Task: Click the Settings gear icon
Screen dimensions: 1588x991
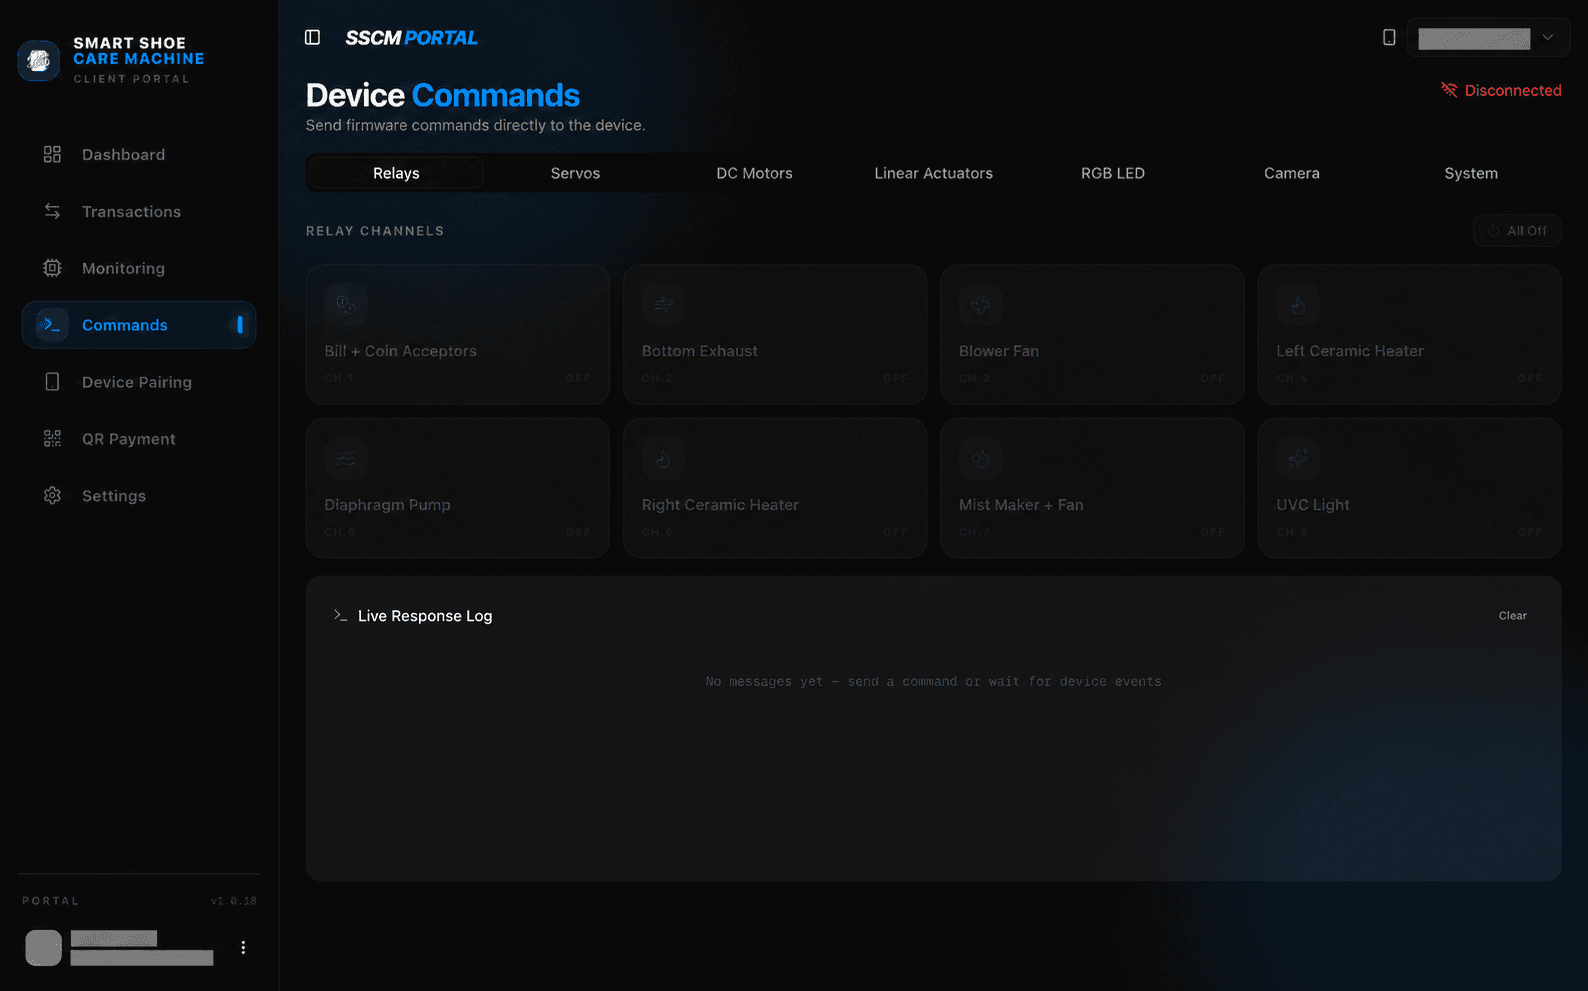Action: click(x=52, y=496)
